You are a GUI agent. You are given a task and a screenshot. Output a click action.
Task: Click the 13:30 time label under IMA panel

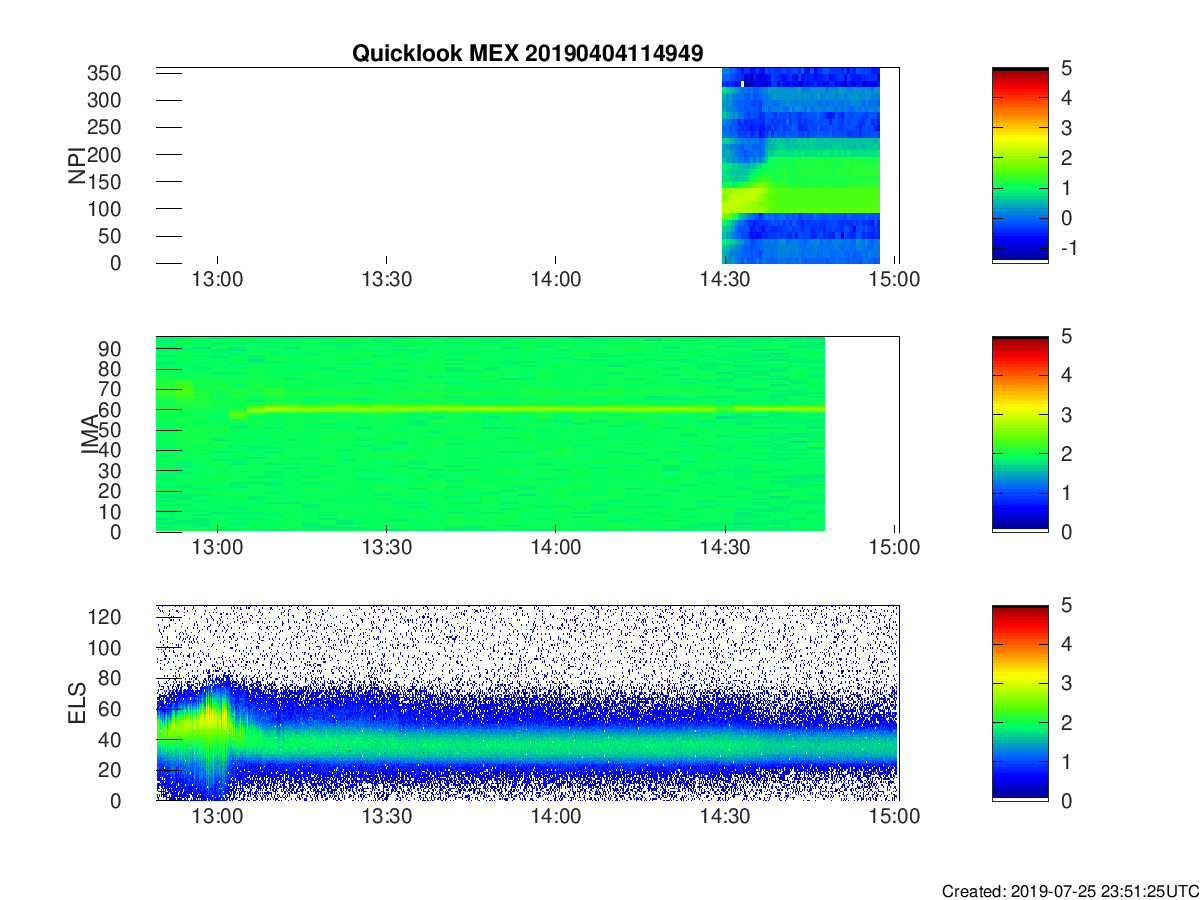(x=387, y=548)
